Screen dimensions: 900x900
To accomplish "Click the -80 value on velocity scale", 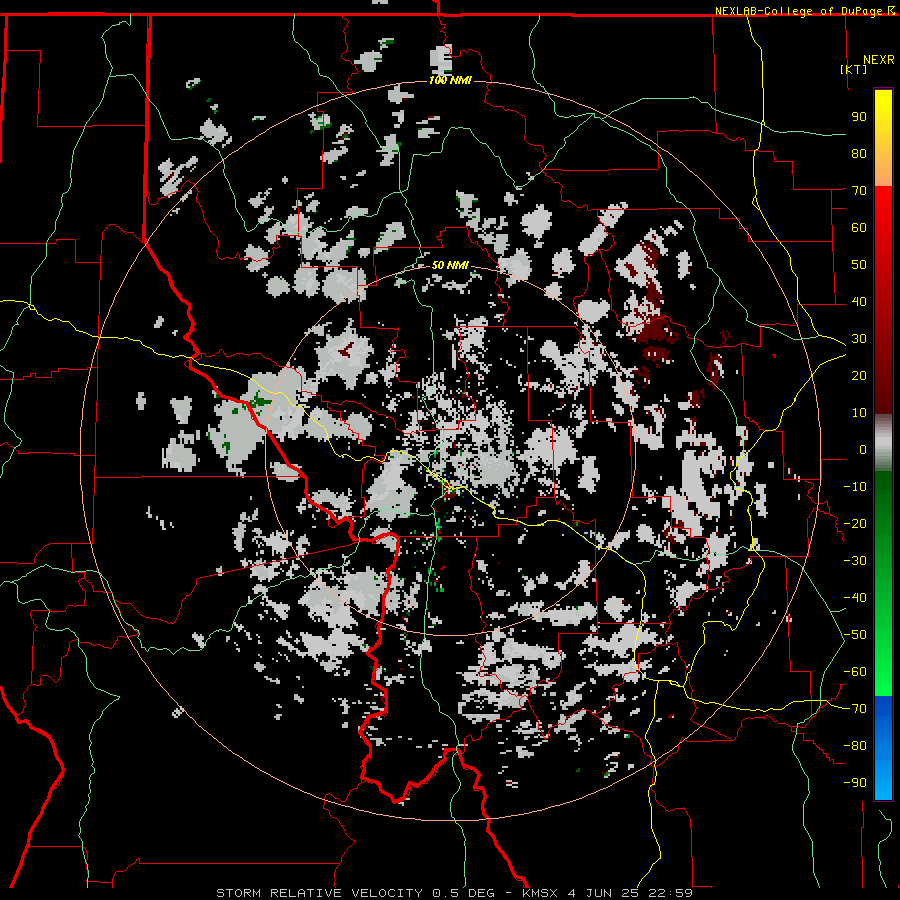I will pos(855,746).
